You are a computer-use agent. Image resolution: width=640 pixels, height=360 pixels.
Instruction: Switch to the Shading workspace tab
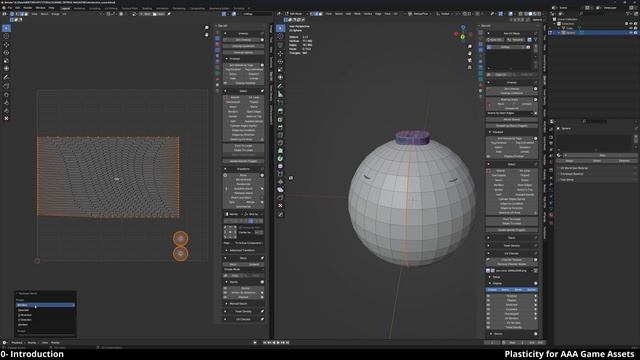coord(147,8)
